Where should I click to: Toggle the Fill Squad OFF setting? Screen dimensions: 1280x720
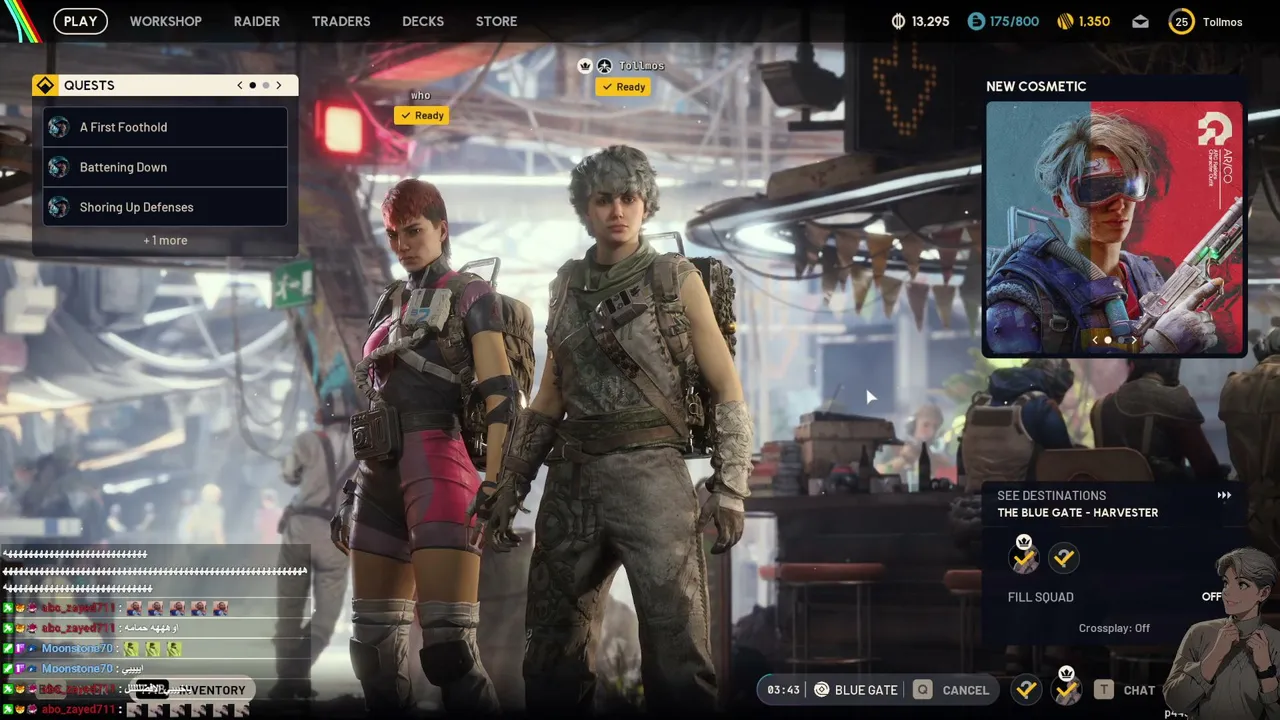[x=1212, y=597]
